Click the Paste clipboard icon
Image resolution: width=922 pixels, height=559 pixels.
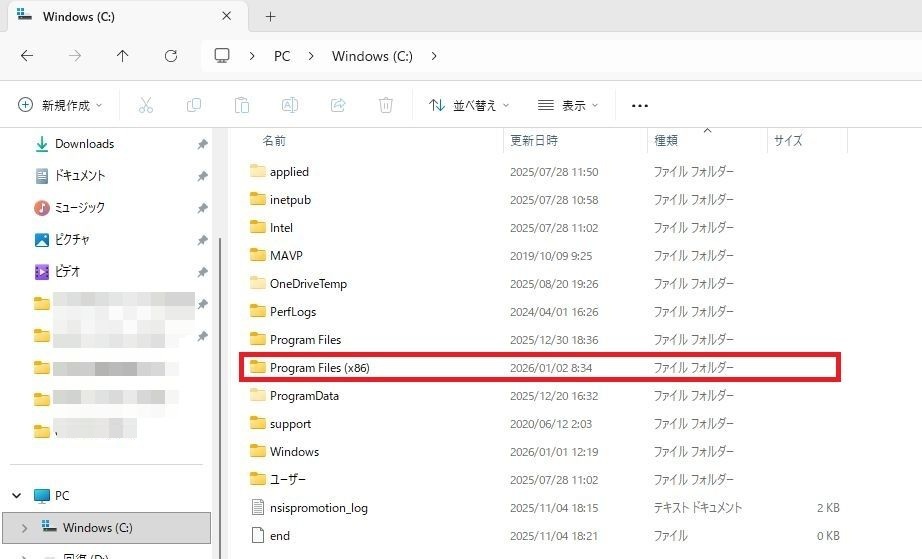[x=241, y=105]
